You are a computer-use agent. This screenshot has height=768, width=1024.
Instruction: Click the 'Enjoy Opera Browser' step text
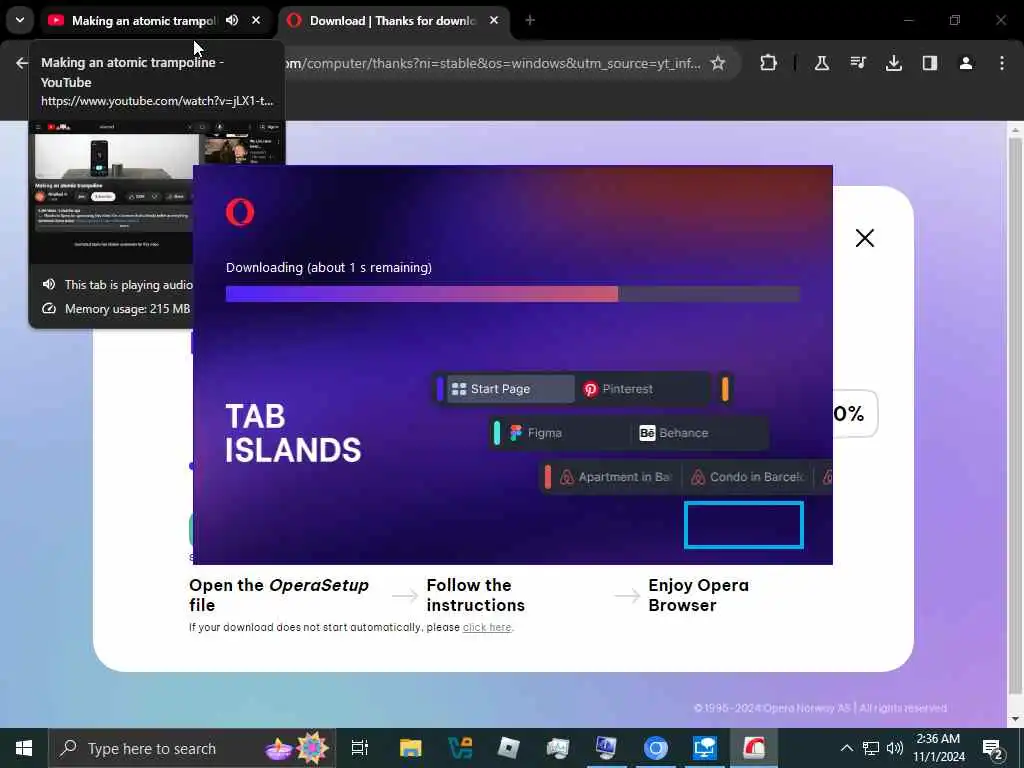698,595
